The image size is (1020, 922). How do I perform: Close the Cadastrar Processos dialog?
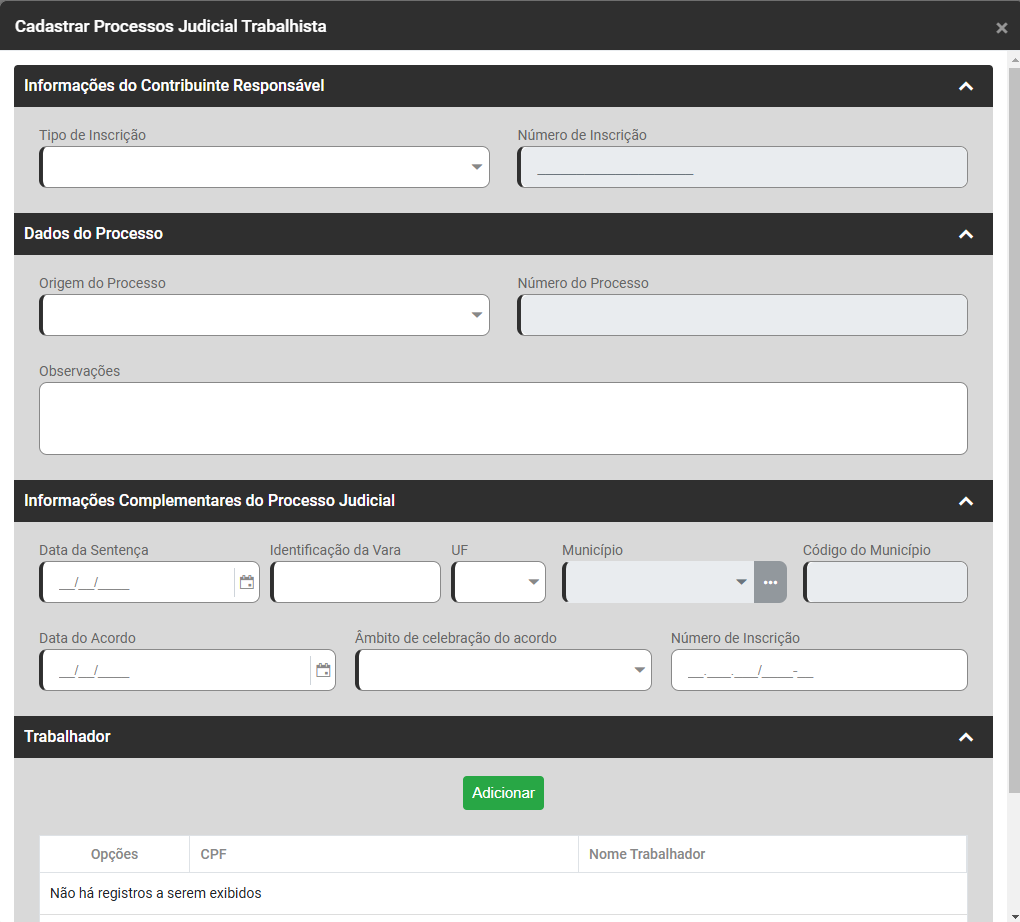[x=1001, y=28]
